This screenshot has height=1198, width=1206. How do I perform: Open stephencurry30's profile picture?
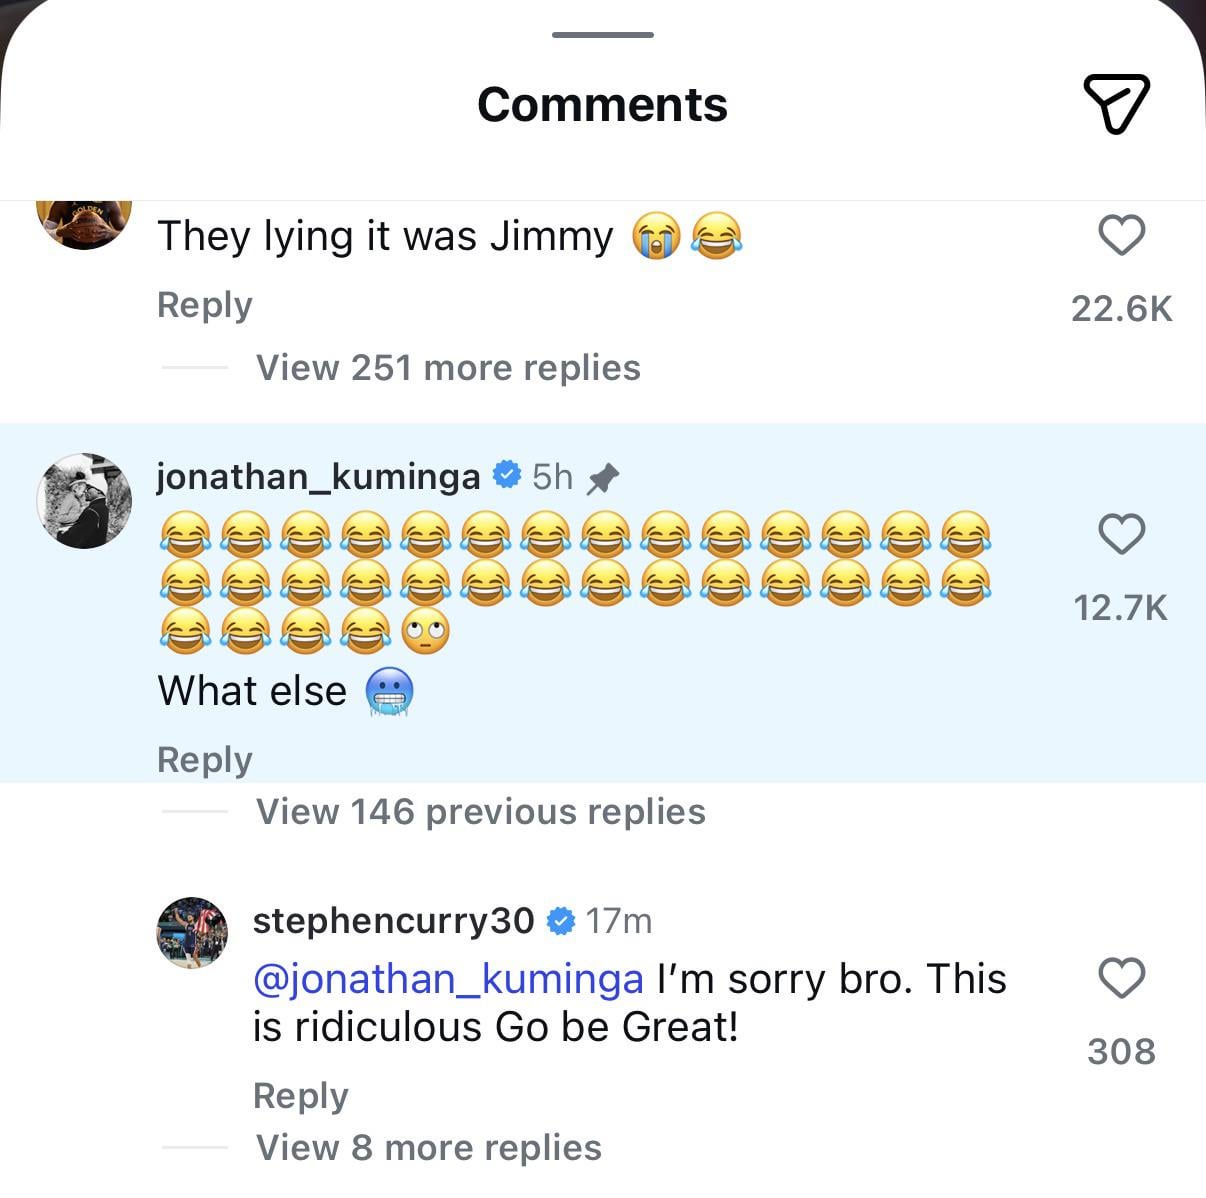193,932
